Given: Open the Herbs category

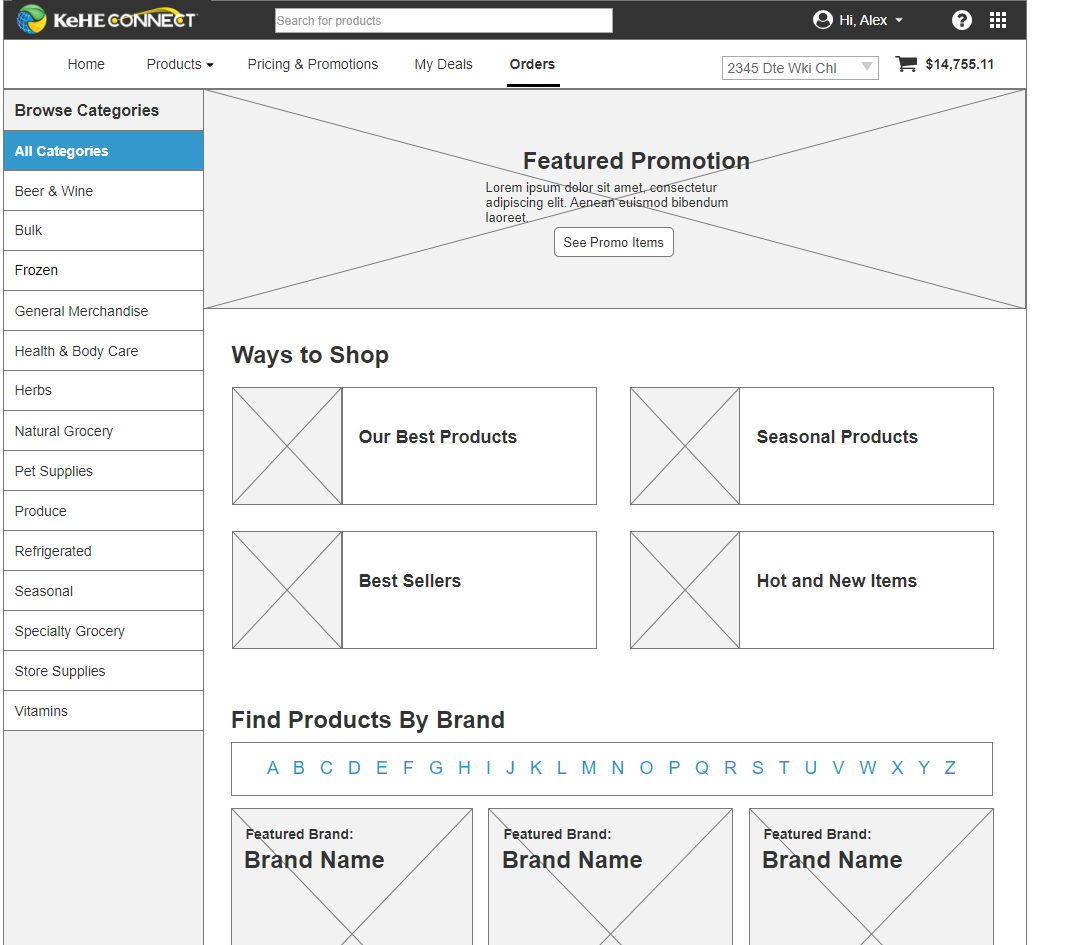Looking at the screenshot, I should [x=103, y=391].
